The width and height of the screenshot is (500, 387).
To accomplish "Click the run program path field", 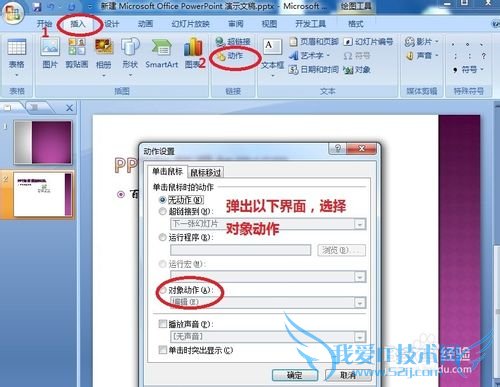I will (x=240, y=250).
